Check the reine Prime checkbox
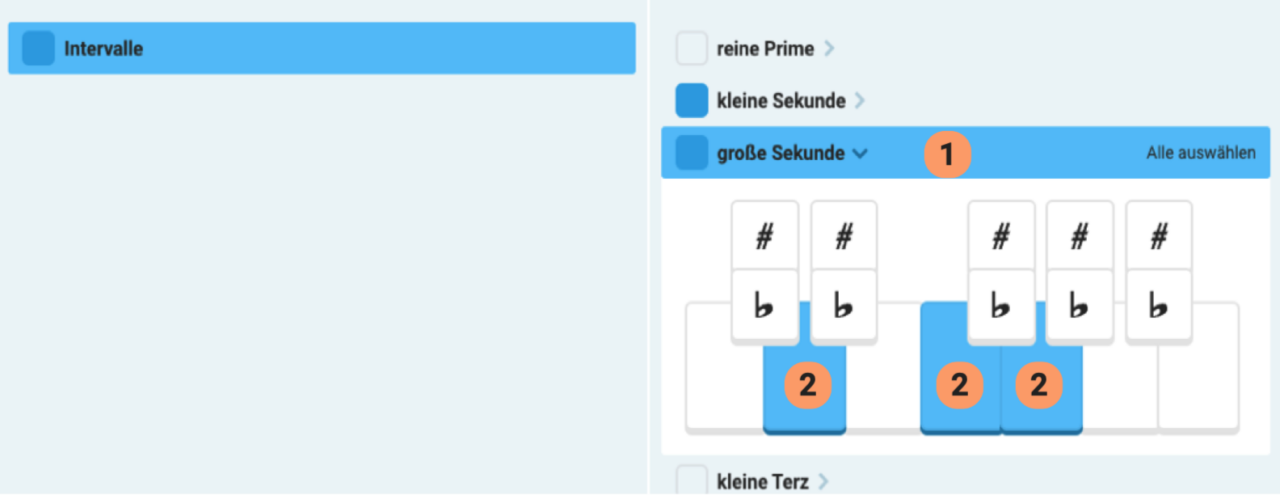 692,48
